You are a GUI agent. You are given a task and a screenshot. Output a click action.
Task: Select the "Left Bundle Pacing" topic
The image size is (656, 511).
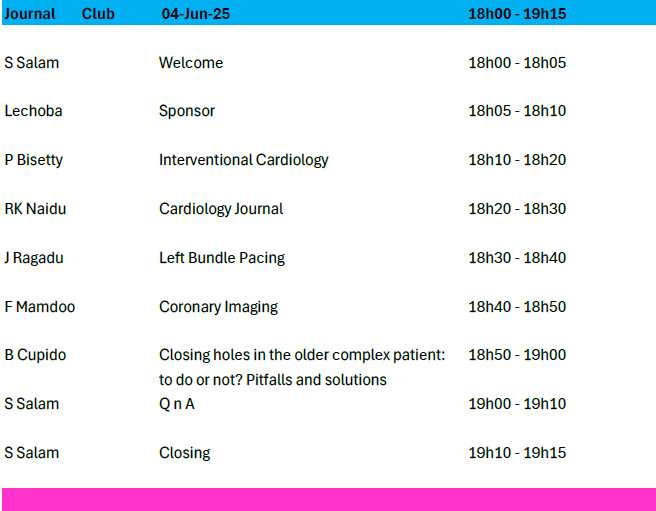click(x=222, y=258)
